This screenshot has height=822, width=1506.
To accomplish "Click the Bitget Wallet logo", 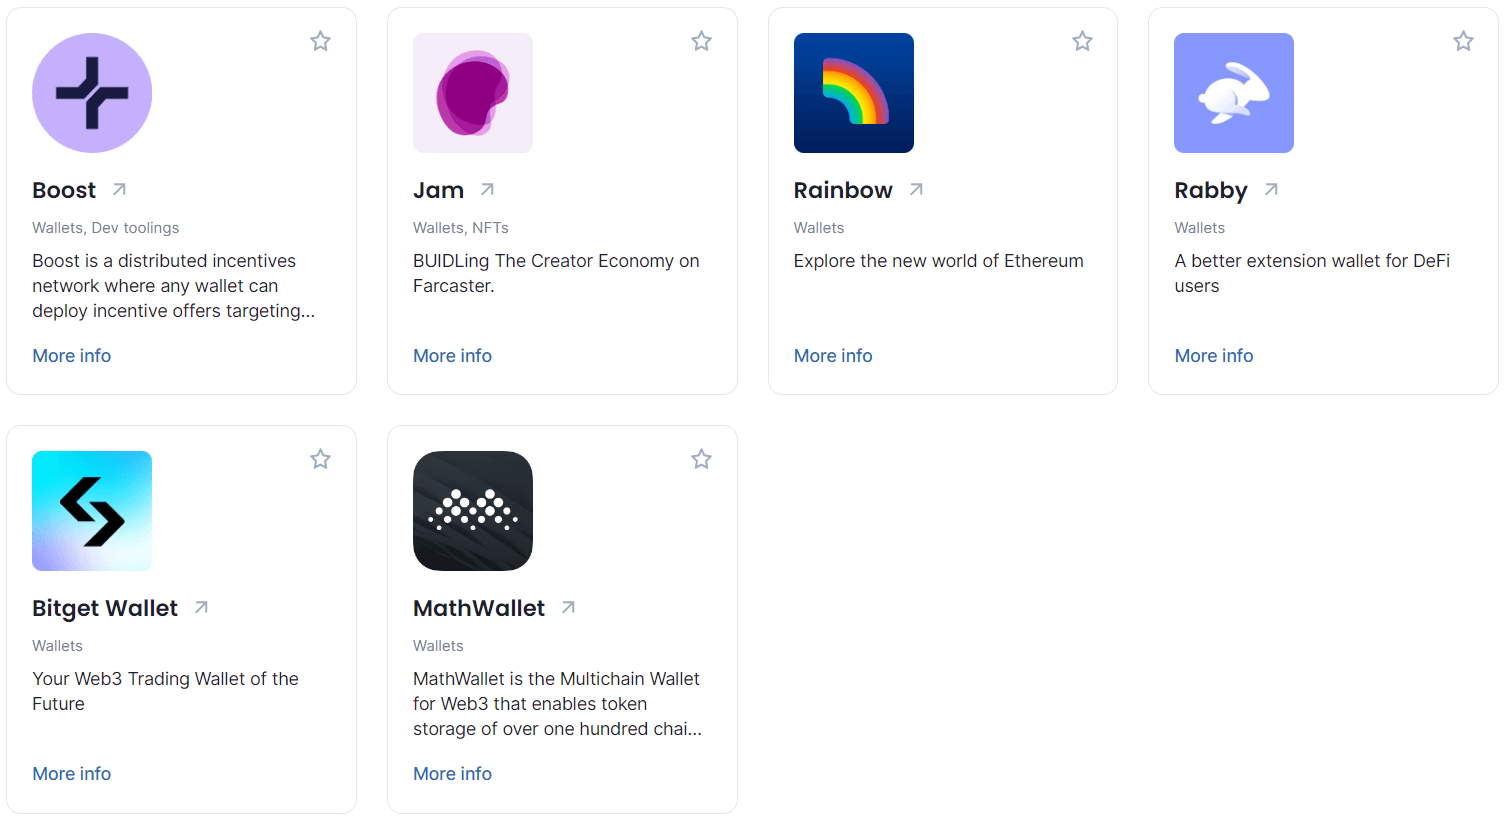I will point(92,511).
